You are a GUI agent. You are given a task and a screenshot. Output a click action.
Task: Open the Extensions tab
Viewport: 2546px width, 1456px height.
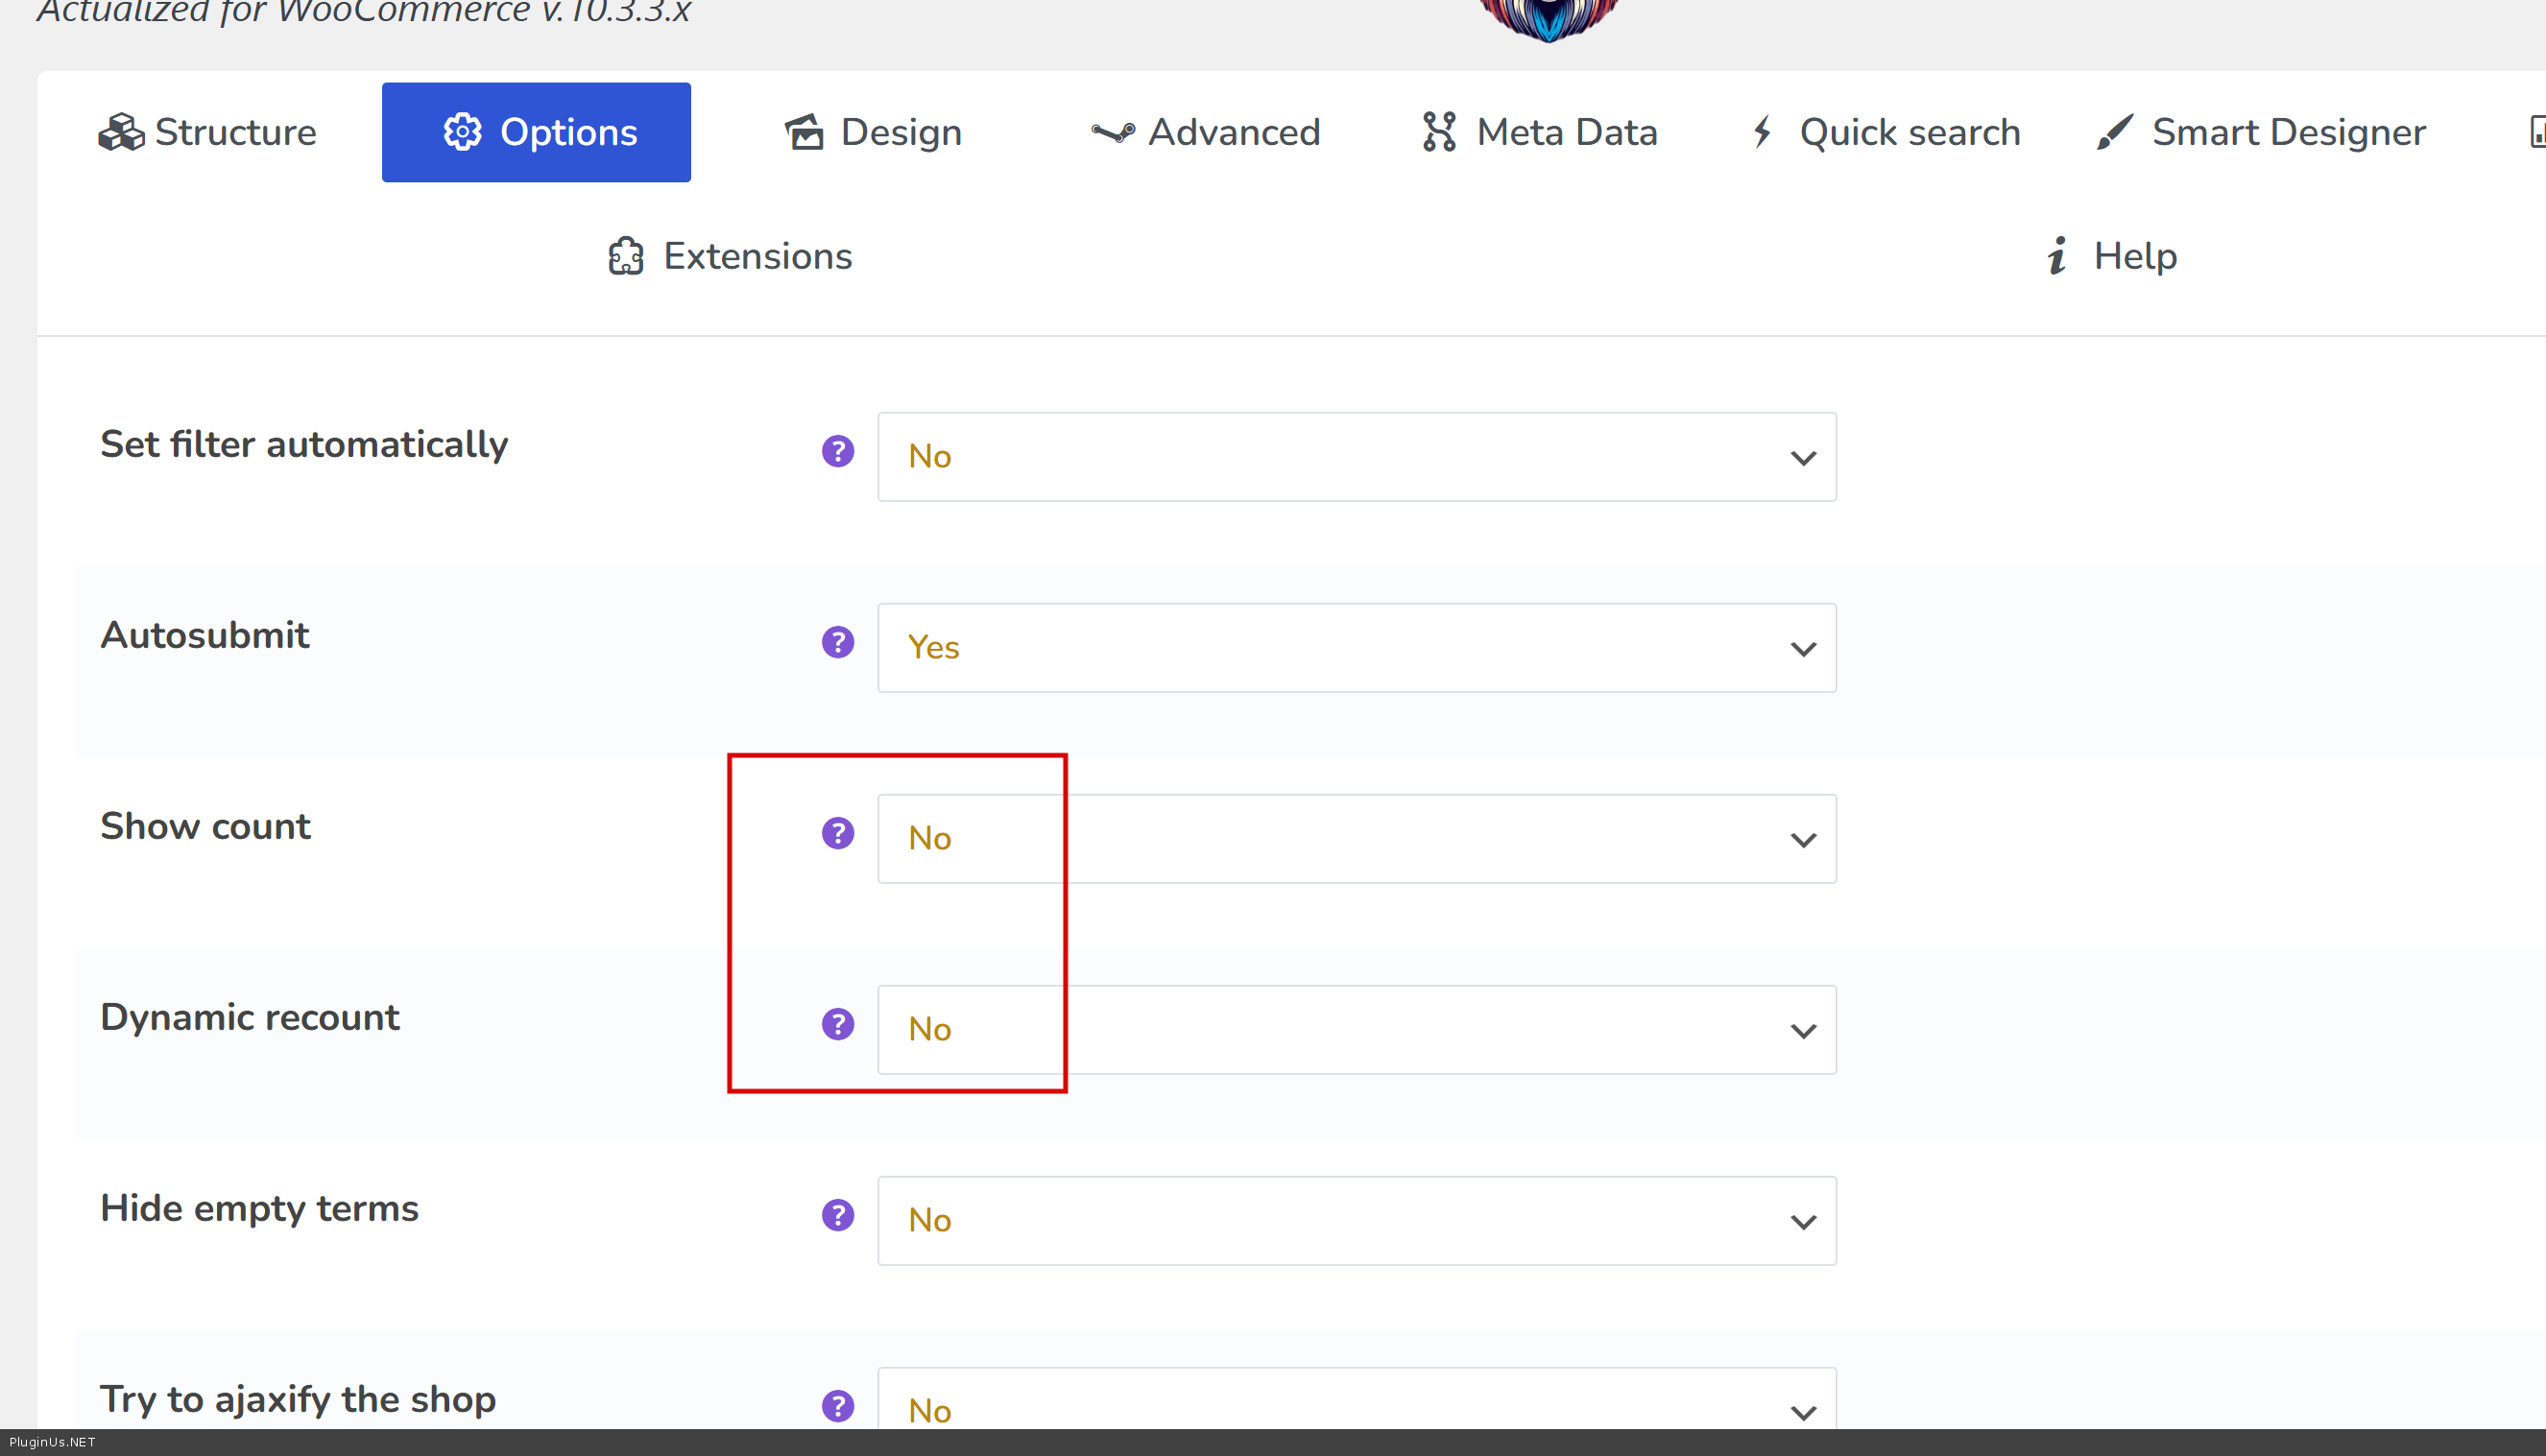click(x=730, y=256)
